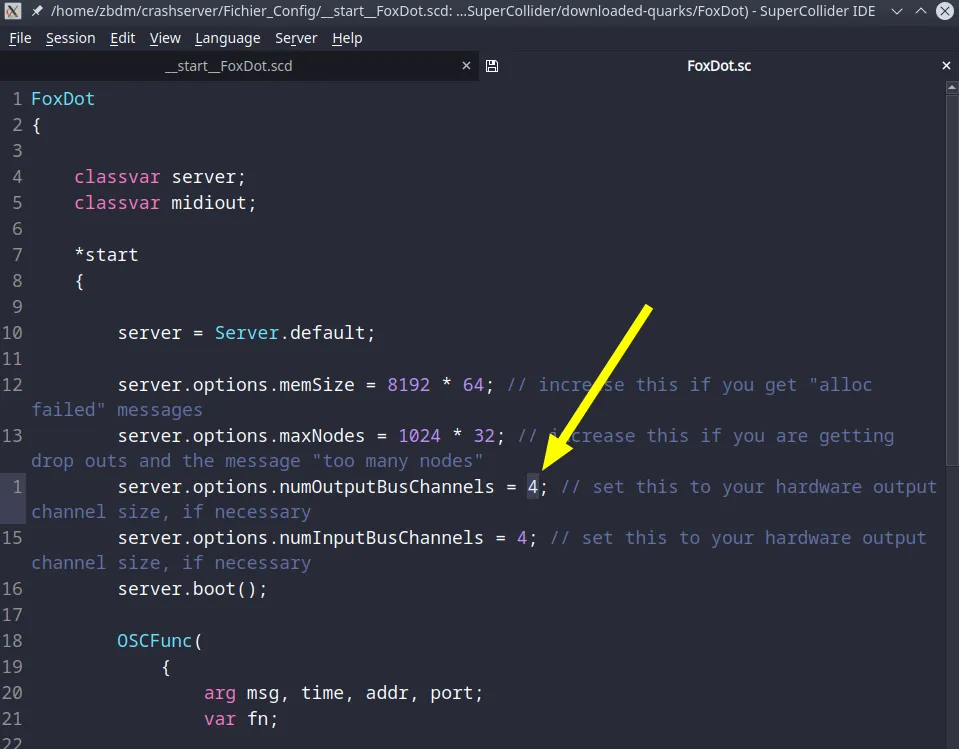Click the scrollbar up arrow
Image resolution: width=959 pixels, height=749 pixels.
[x=952, y=87]
